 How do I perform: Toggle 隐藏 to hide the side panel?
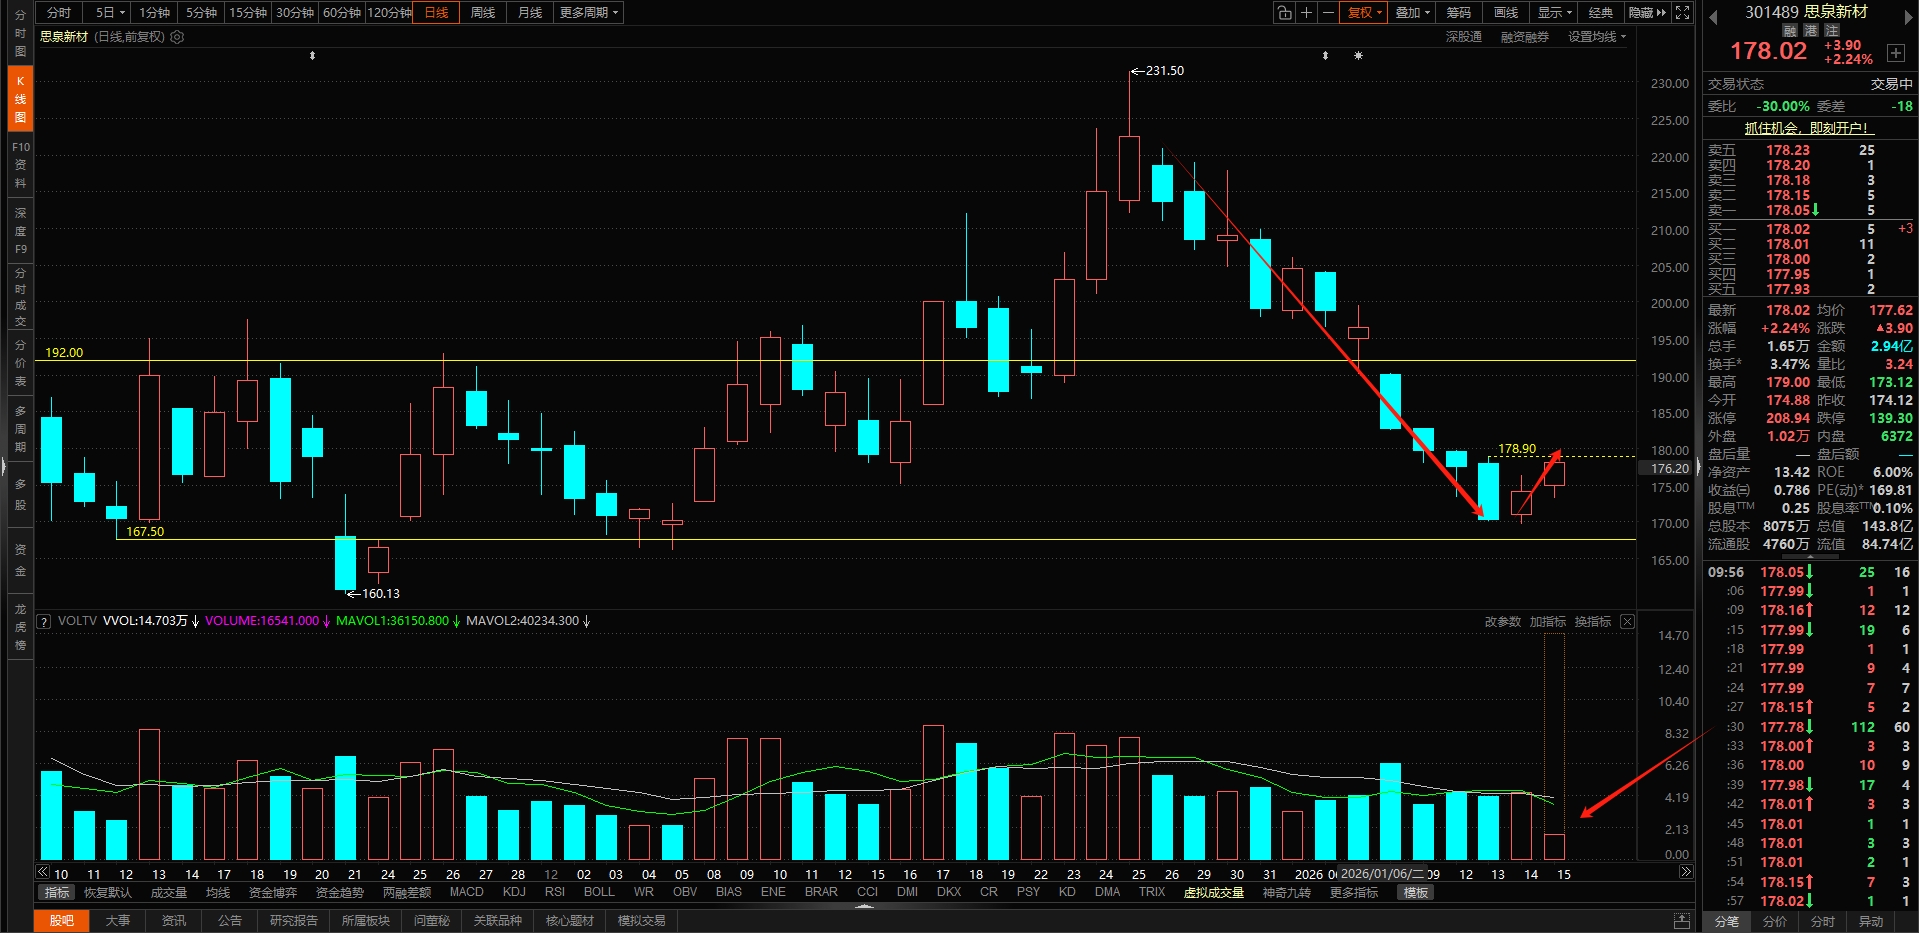pyautogui.click(x=1647, y=12)
